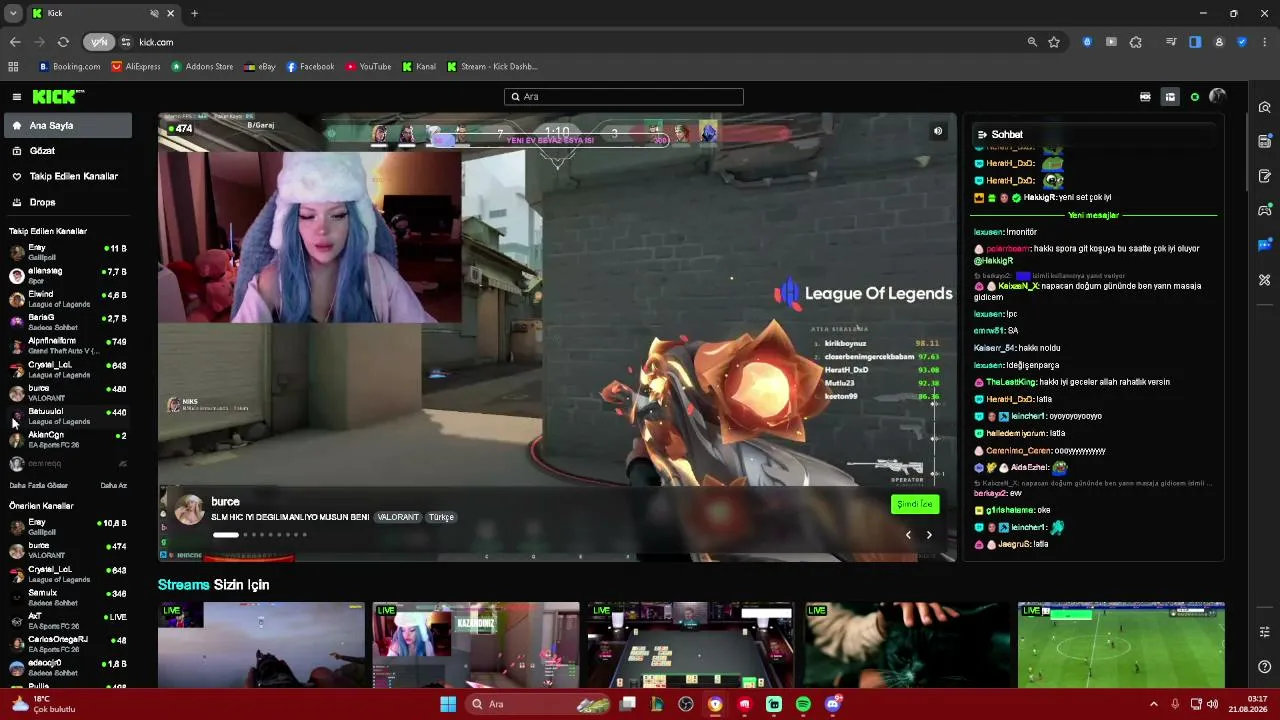
Task: Click the Türkçe language tag
Action: point(441,517)
